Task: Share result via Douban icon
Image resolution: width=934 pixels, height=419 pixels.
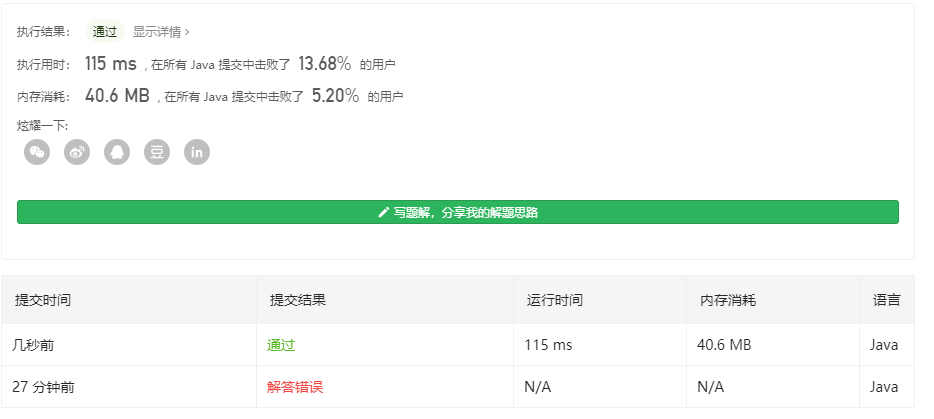Action: [x=157, y=152]
